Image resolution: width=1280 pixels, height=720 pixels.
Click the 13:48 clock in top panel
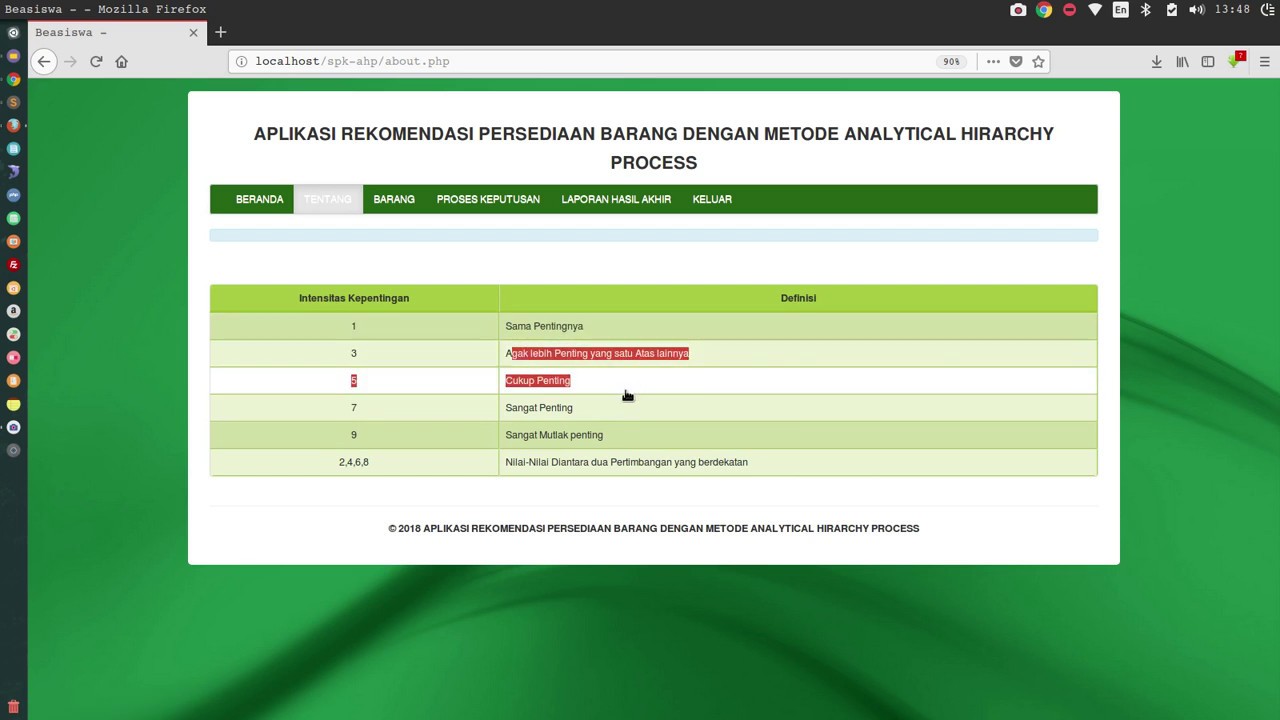tap(1232, 10)
